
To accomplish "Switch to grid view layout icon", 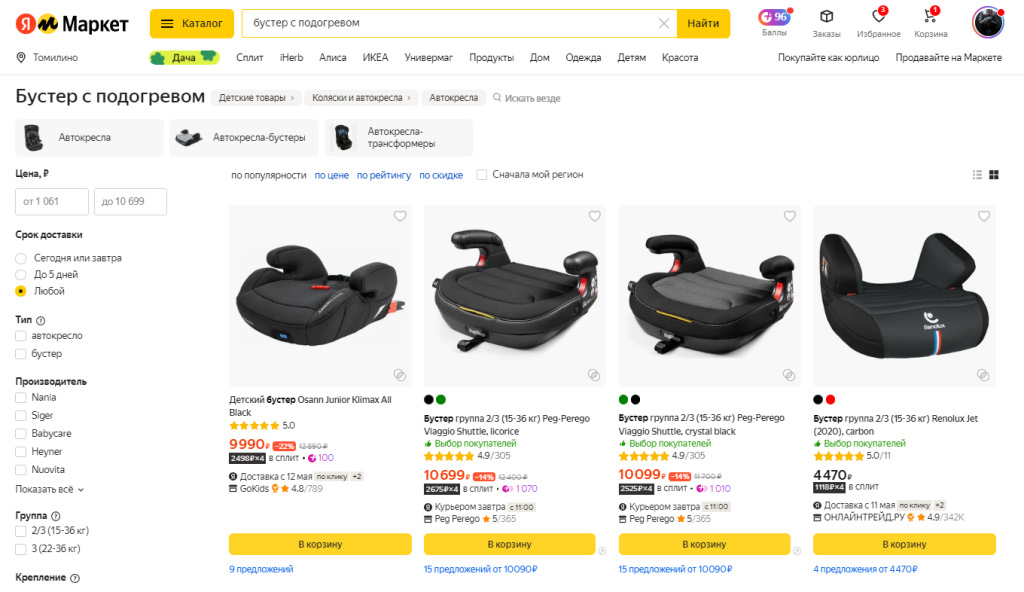I will (x=994, y=175).
